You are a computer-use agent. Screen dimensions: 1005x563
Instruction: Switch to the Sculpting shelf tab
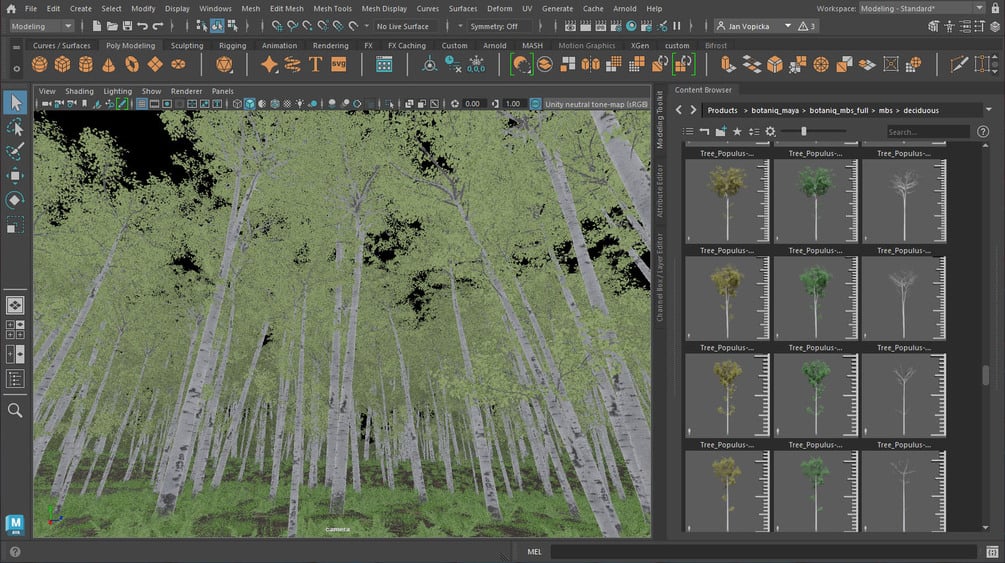pyautogui.click(x=187, y=45)
